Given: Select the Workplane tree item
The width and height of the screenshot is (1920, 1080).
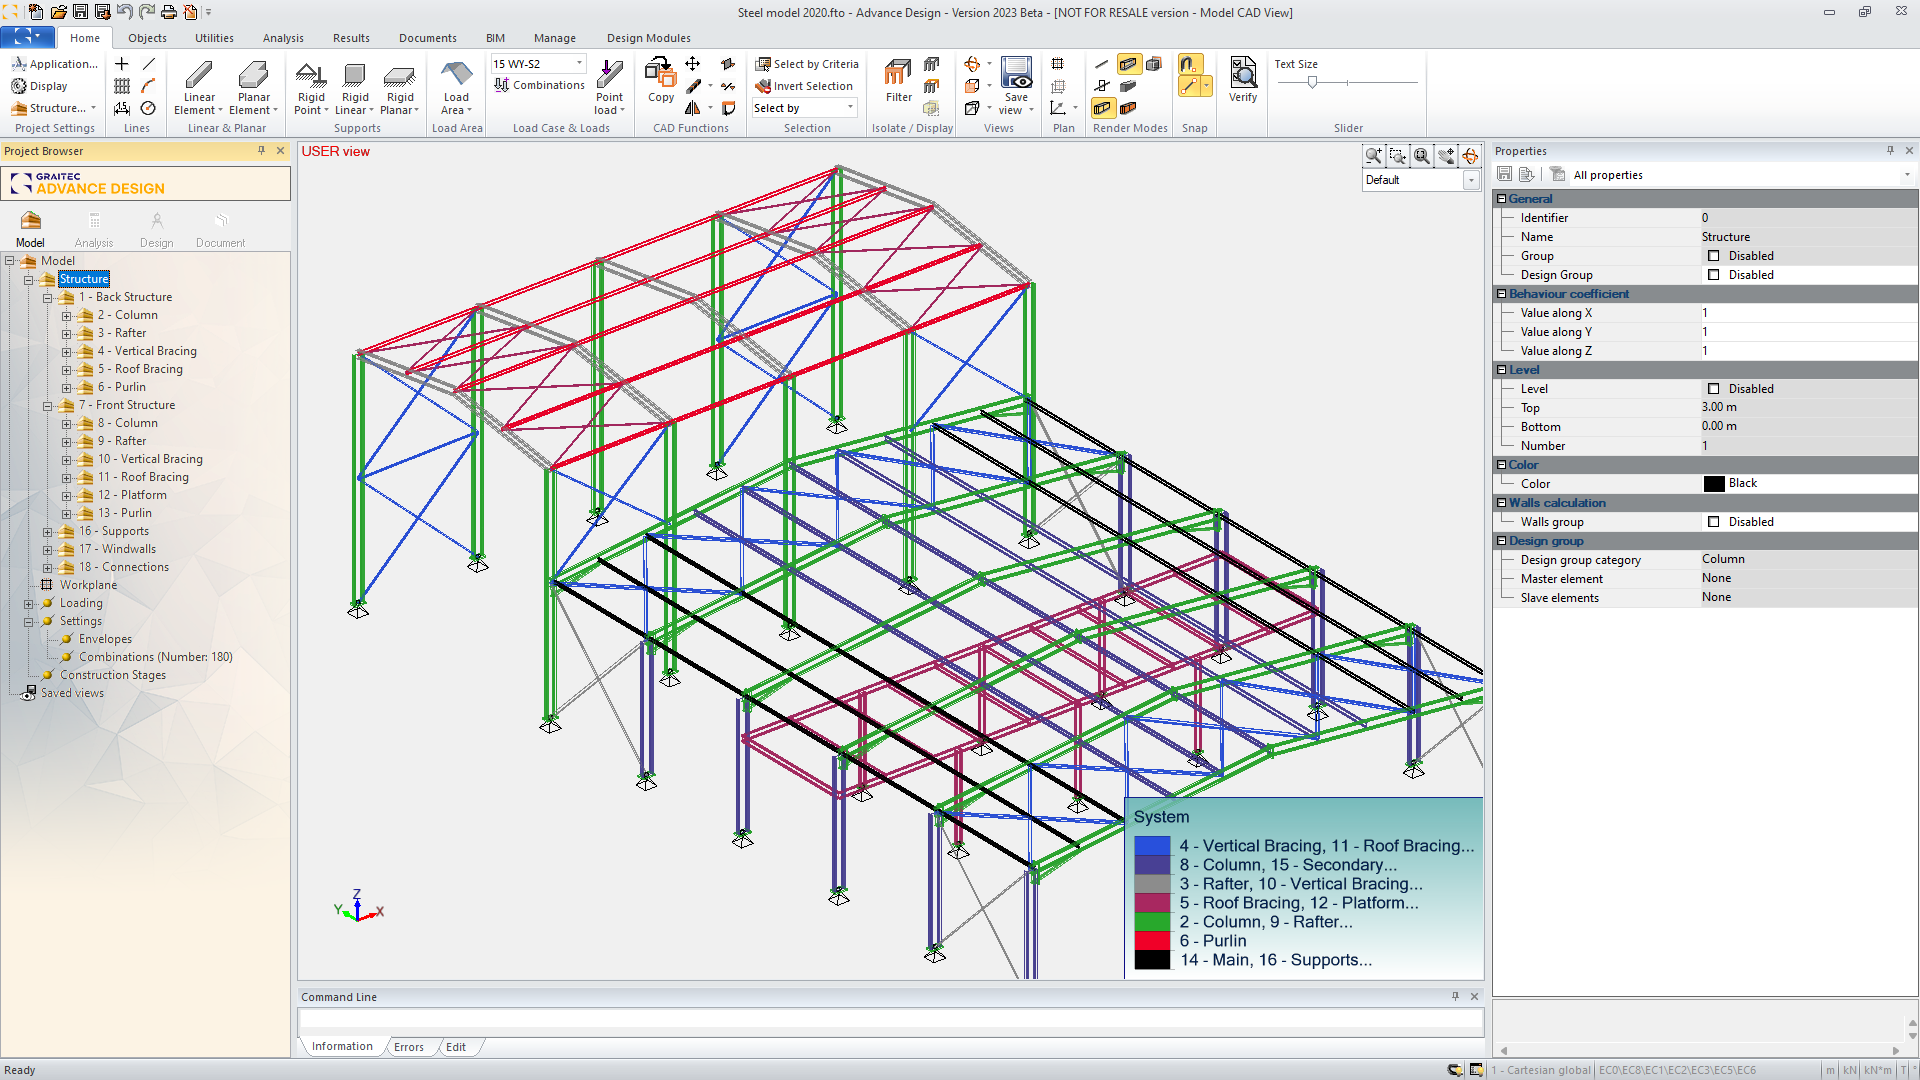Looking at the screenshot, I should (88, 585).
